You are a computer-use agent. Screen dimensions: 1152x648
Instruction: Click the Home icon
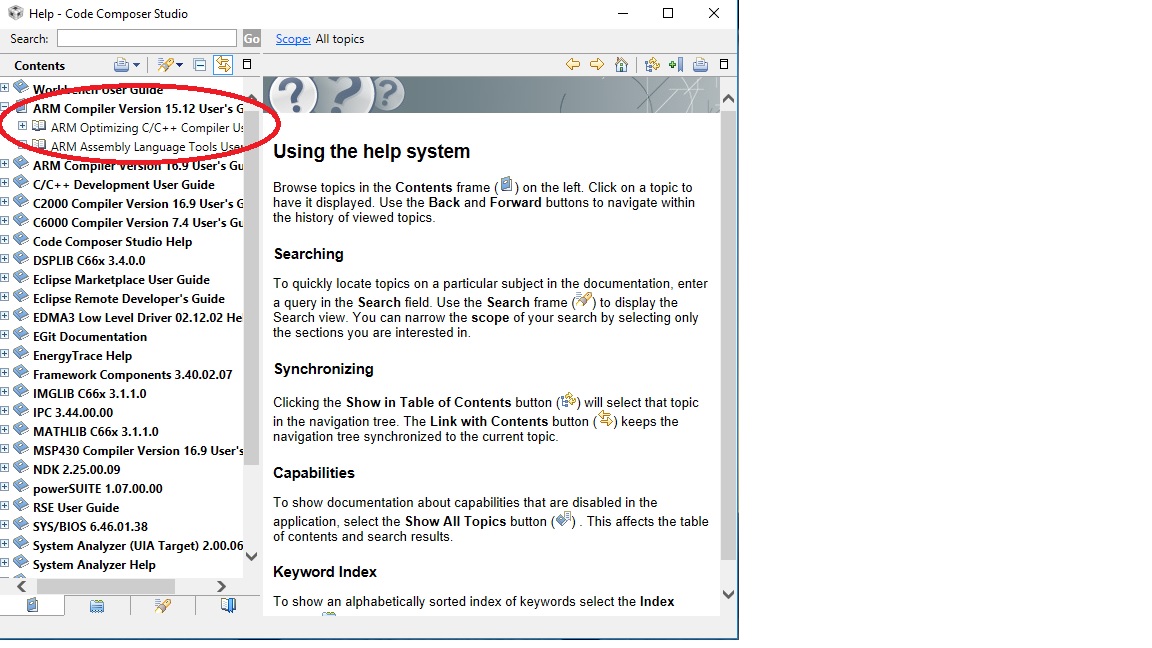[622, 65]
